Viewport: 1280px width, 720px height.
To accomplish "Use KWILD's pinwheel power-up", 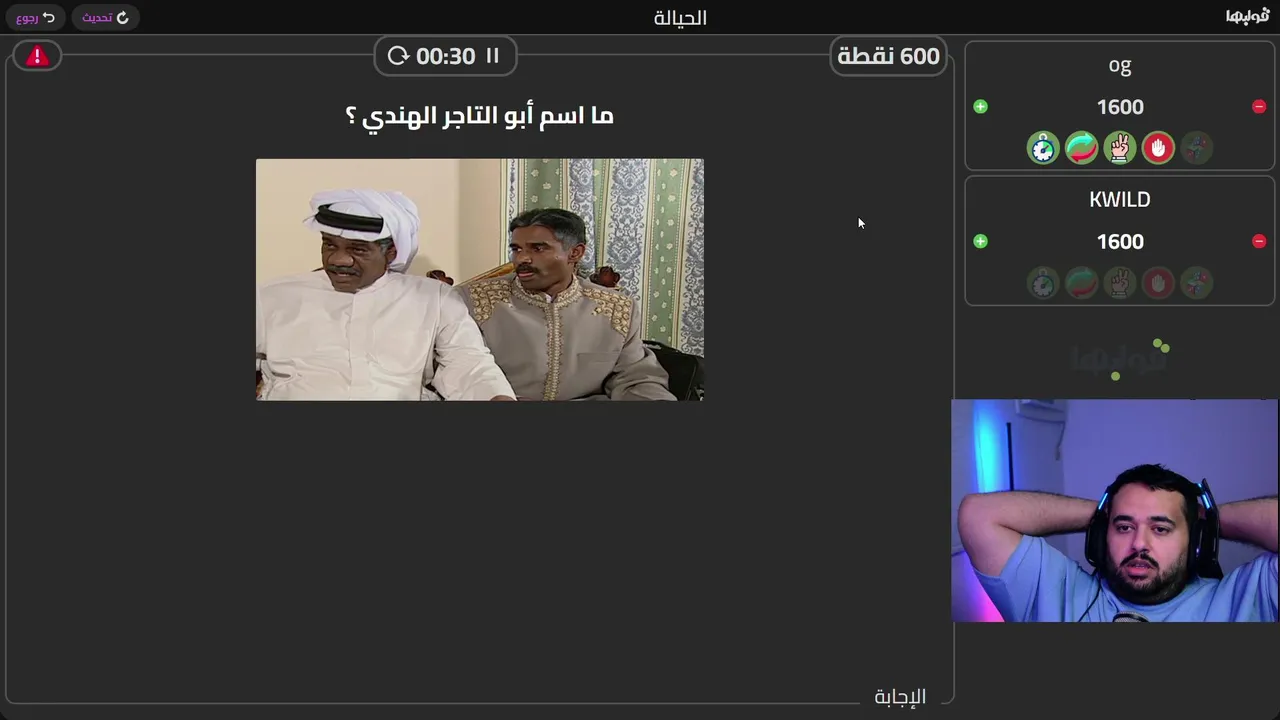I will coord(1196,283).
